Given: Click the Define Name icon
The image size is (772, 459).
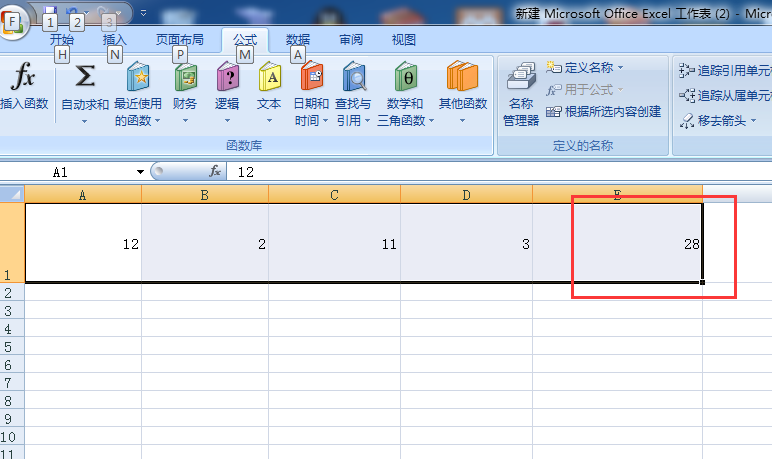Looking at the screenshot, I should (553, 67).
